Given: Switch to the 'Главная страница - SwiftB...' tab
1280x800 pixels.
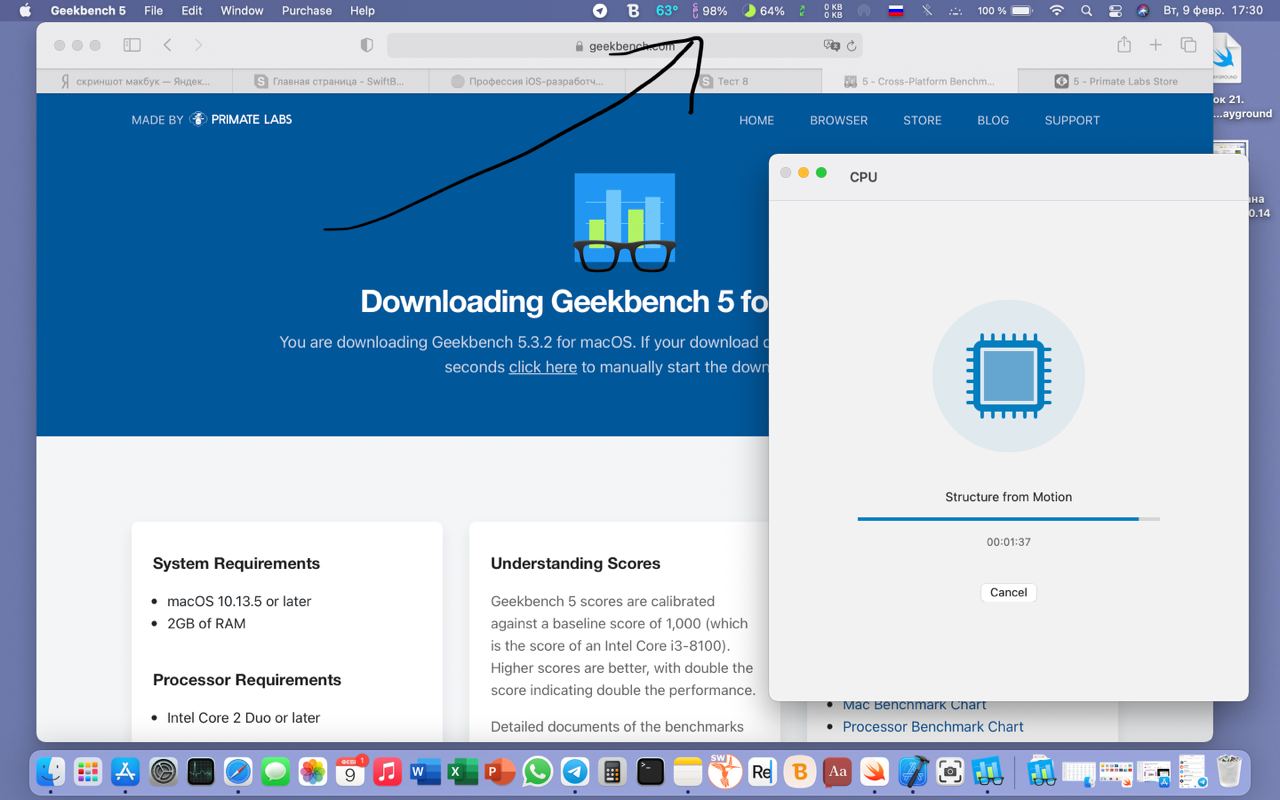Looking at the screenshot, I should [x=330, y=81].
